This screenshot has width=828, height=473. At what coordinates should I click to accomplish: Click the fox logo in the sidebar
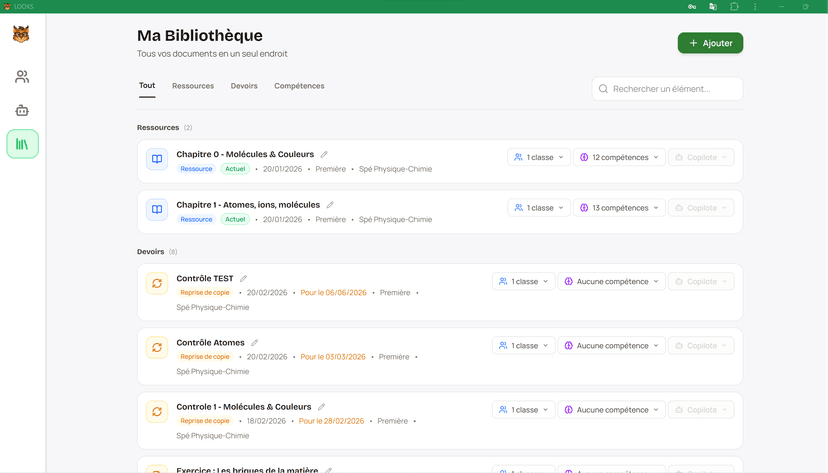pyautogui.click(x=22, y=35)
